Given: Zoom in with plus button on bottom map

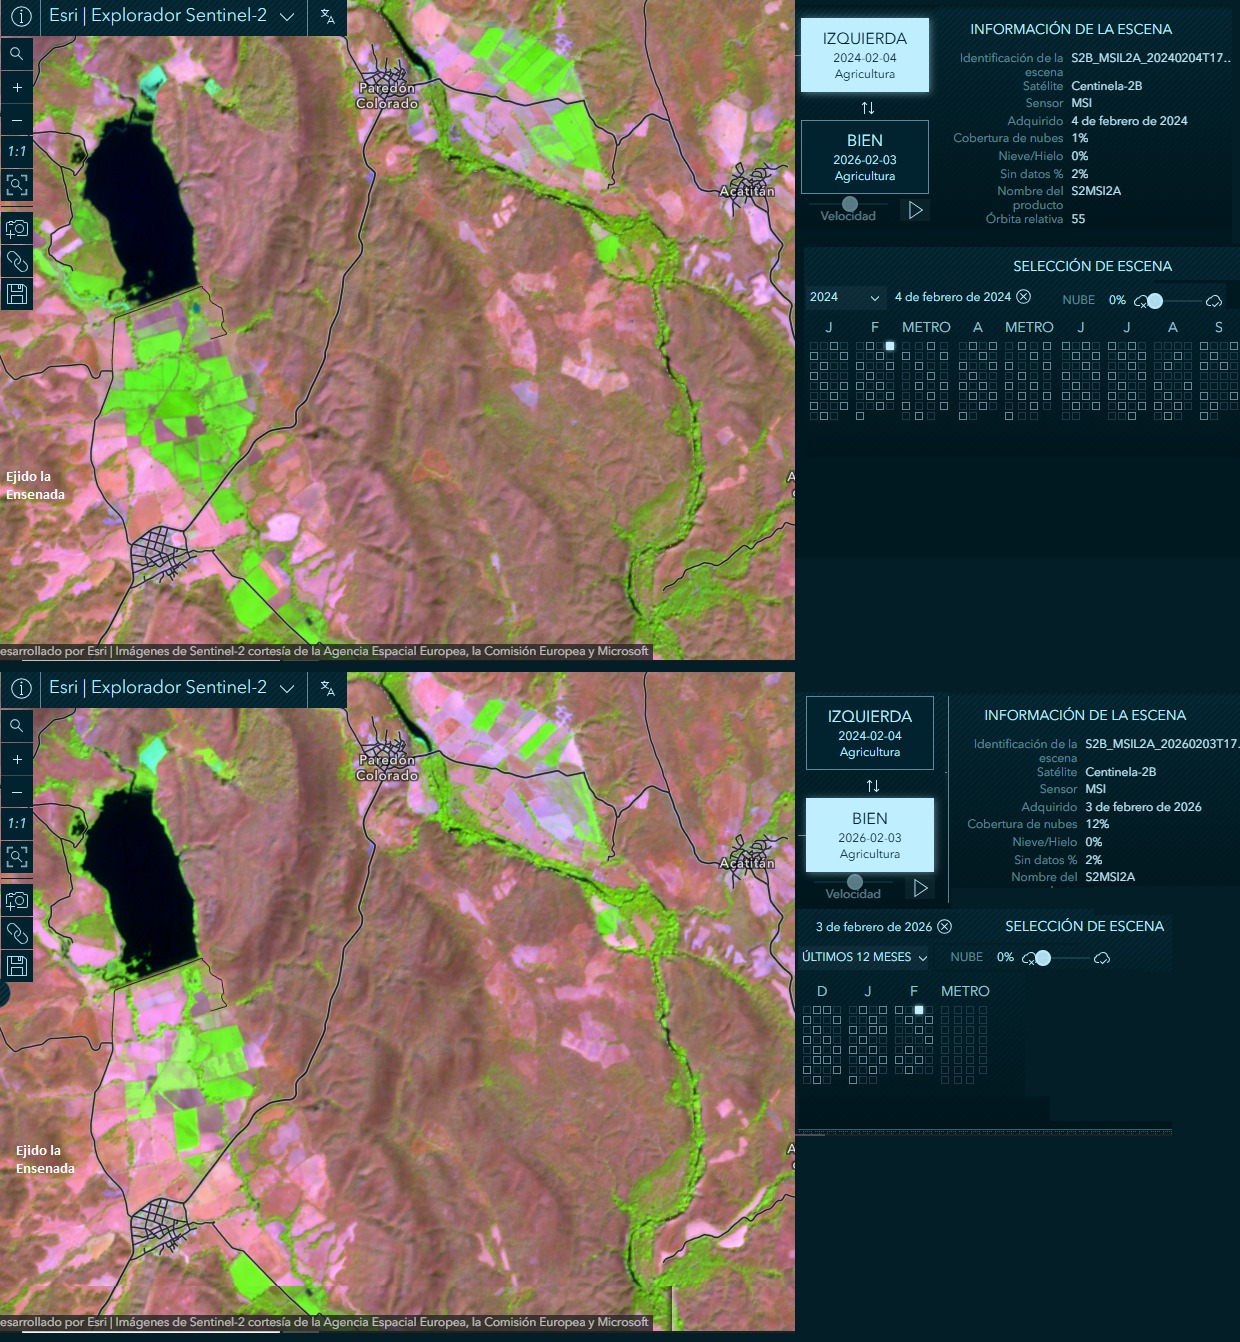Looking at the screenshot, I should click(x=17, y=760).
